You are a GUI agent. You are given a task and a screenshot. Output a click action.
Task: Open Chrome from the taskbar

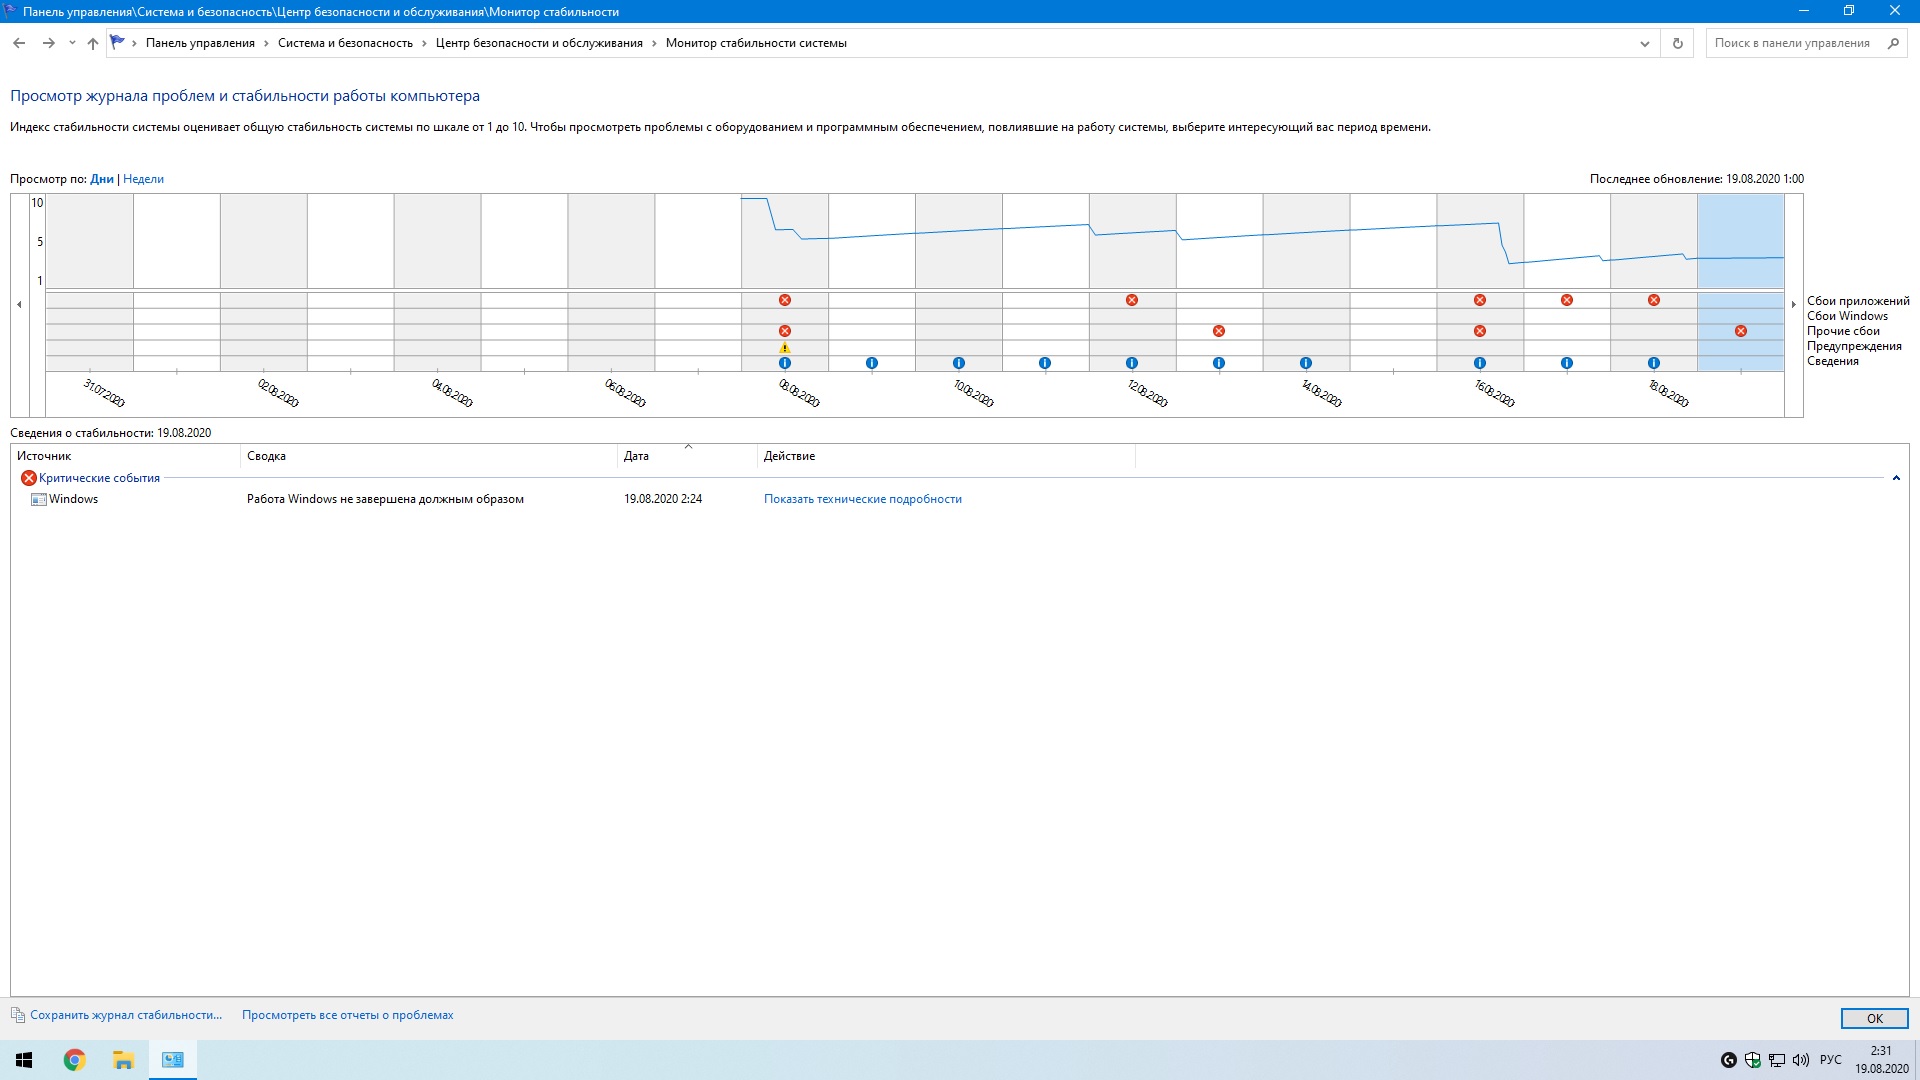click(x=75, y=1060)
